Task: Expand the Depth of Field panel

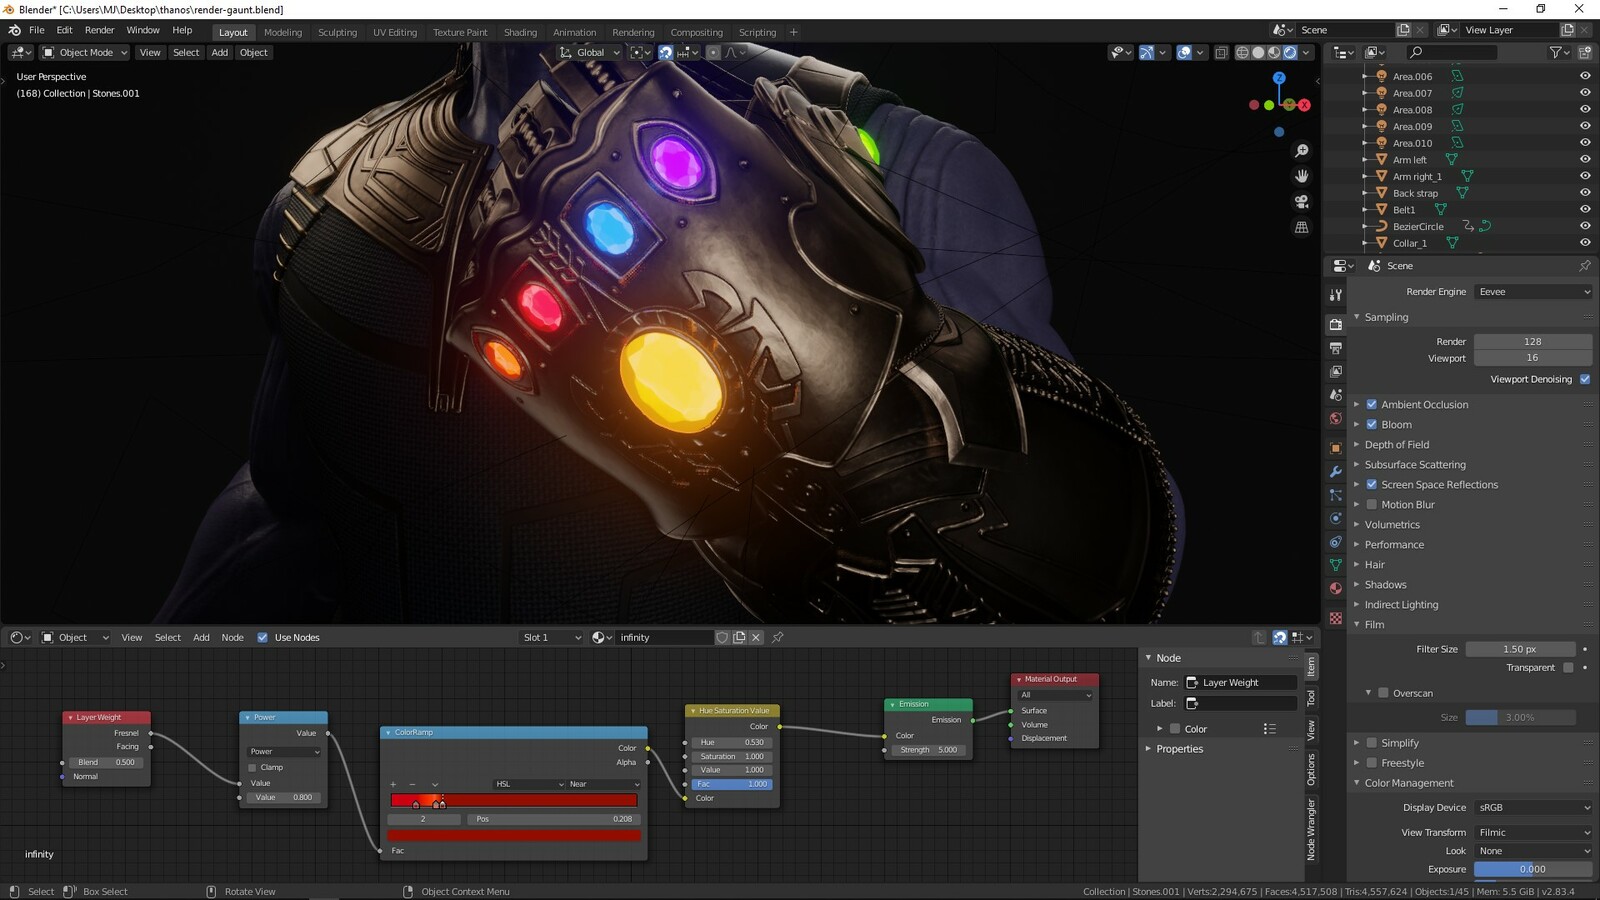Action: tap(1397, 444)
